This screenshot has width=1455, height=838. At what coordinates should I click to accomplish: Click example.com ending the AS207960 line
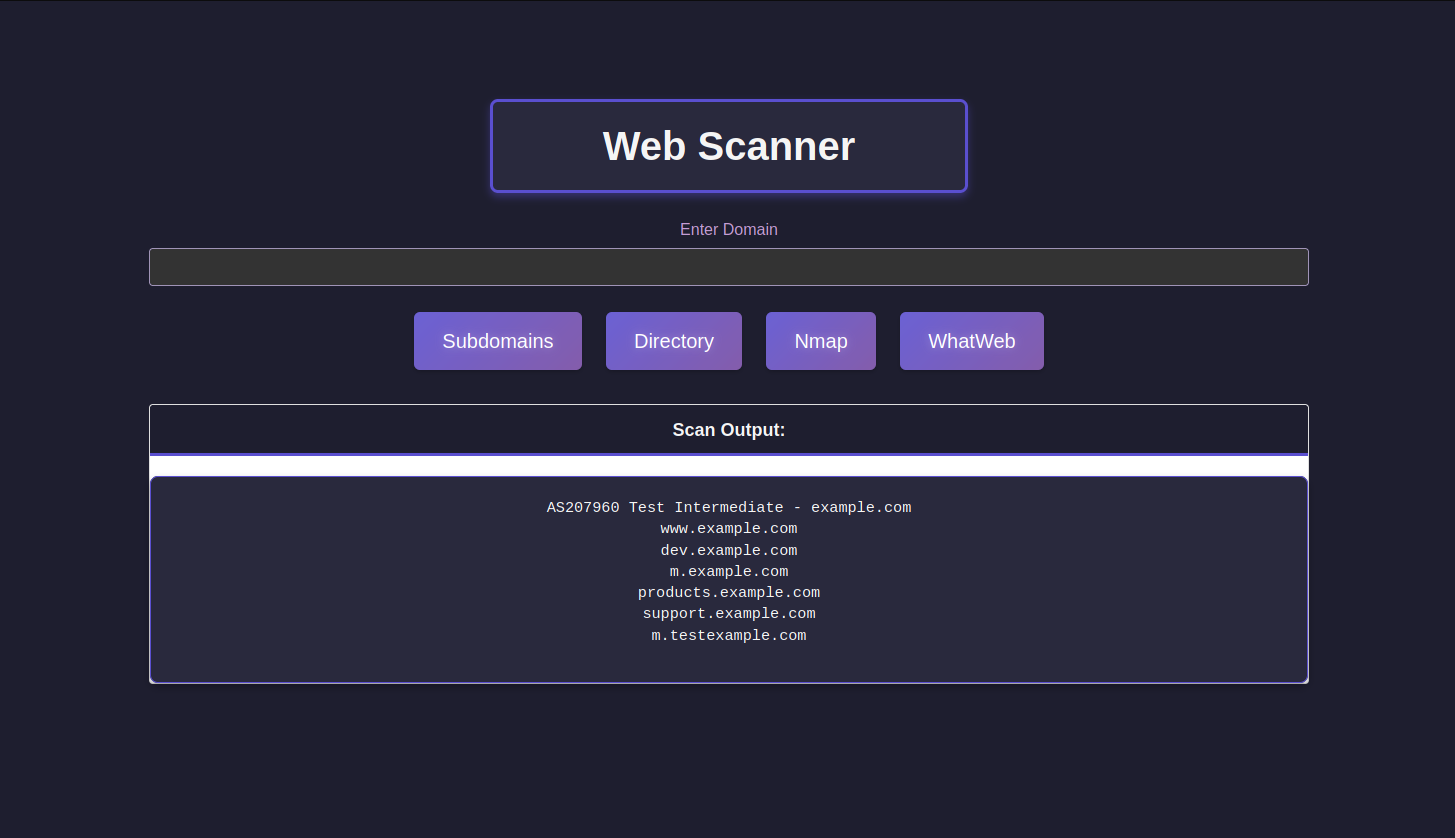coord(861,508)
